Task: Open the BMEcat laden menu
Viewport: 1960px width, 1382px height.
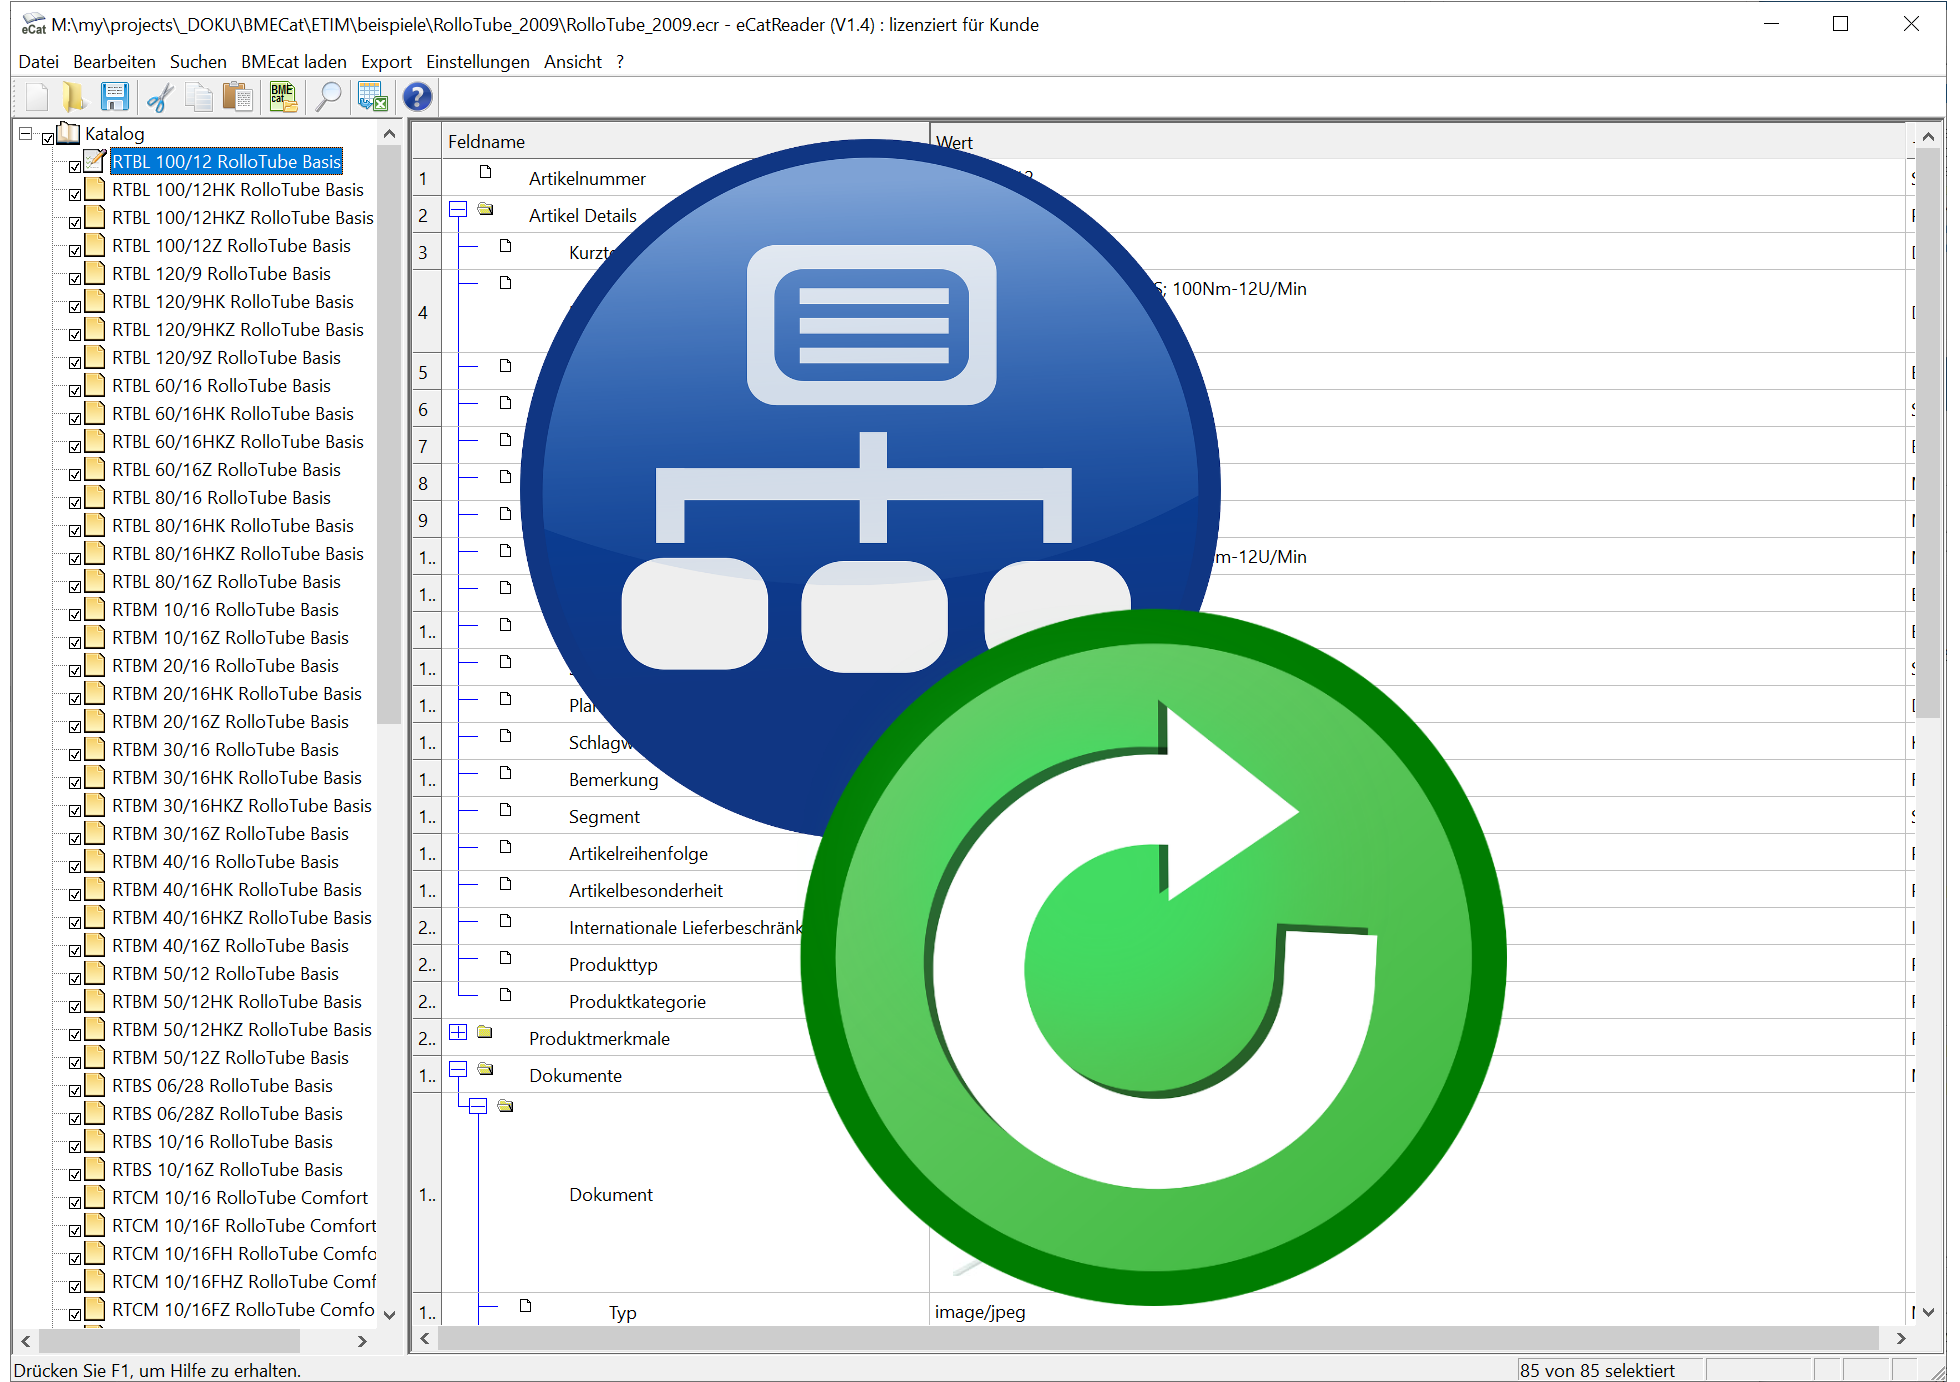Action: (x=294, y=62)
